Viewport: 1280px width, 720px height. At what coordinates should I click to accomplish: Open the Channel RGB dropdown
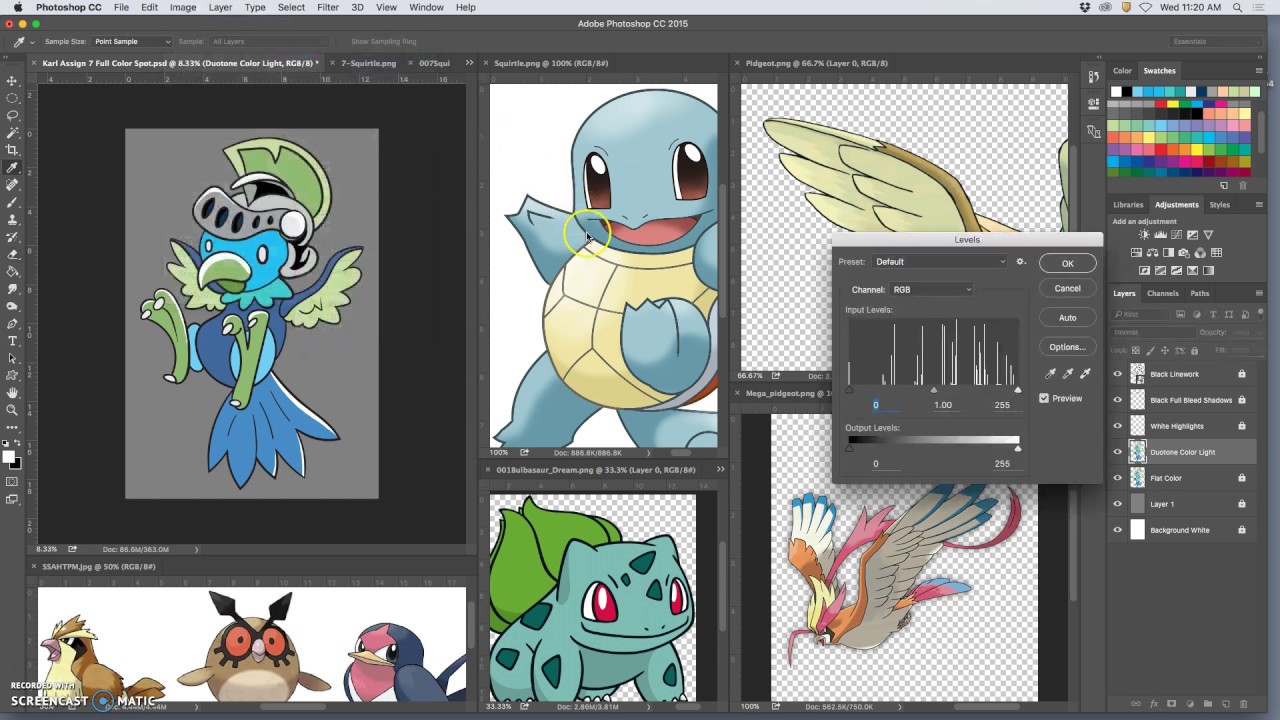[x=931, y=289]
